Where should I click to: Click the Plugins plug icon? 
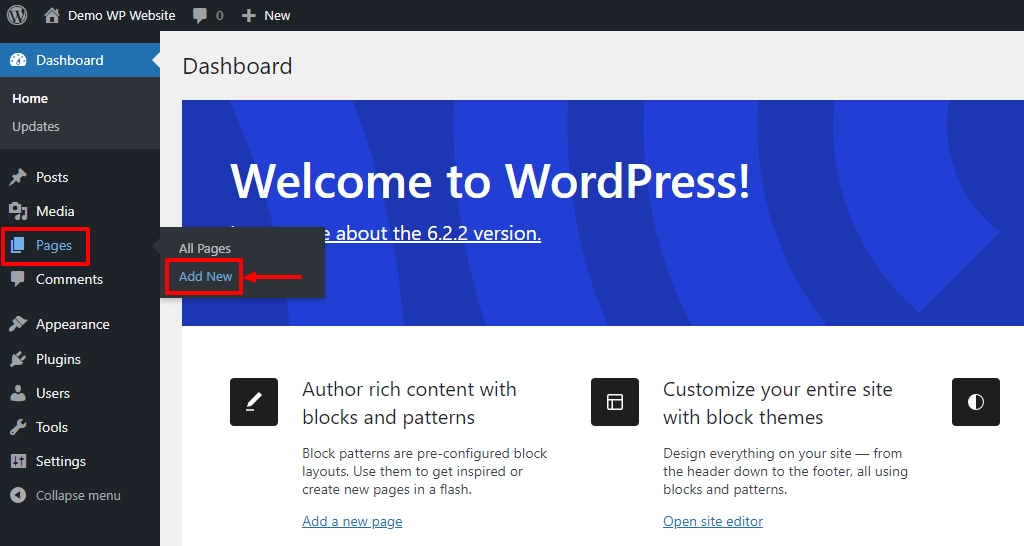point(18,359)
